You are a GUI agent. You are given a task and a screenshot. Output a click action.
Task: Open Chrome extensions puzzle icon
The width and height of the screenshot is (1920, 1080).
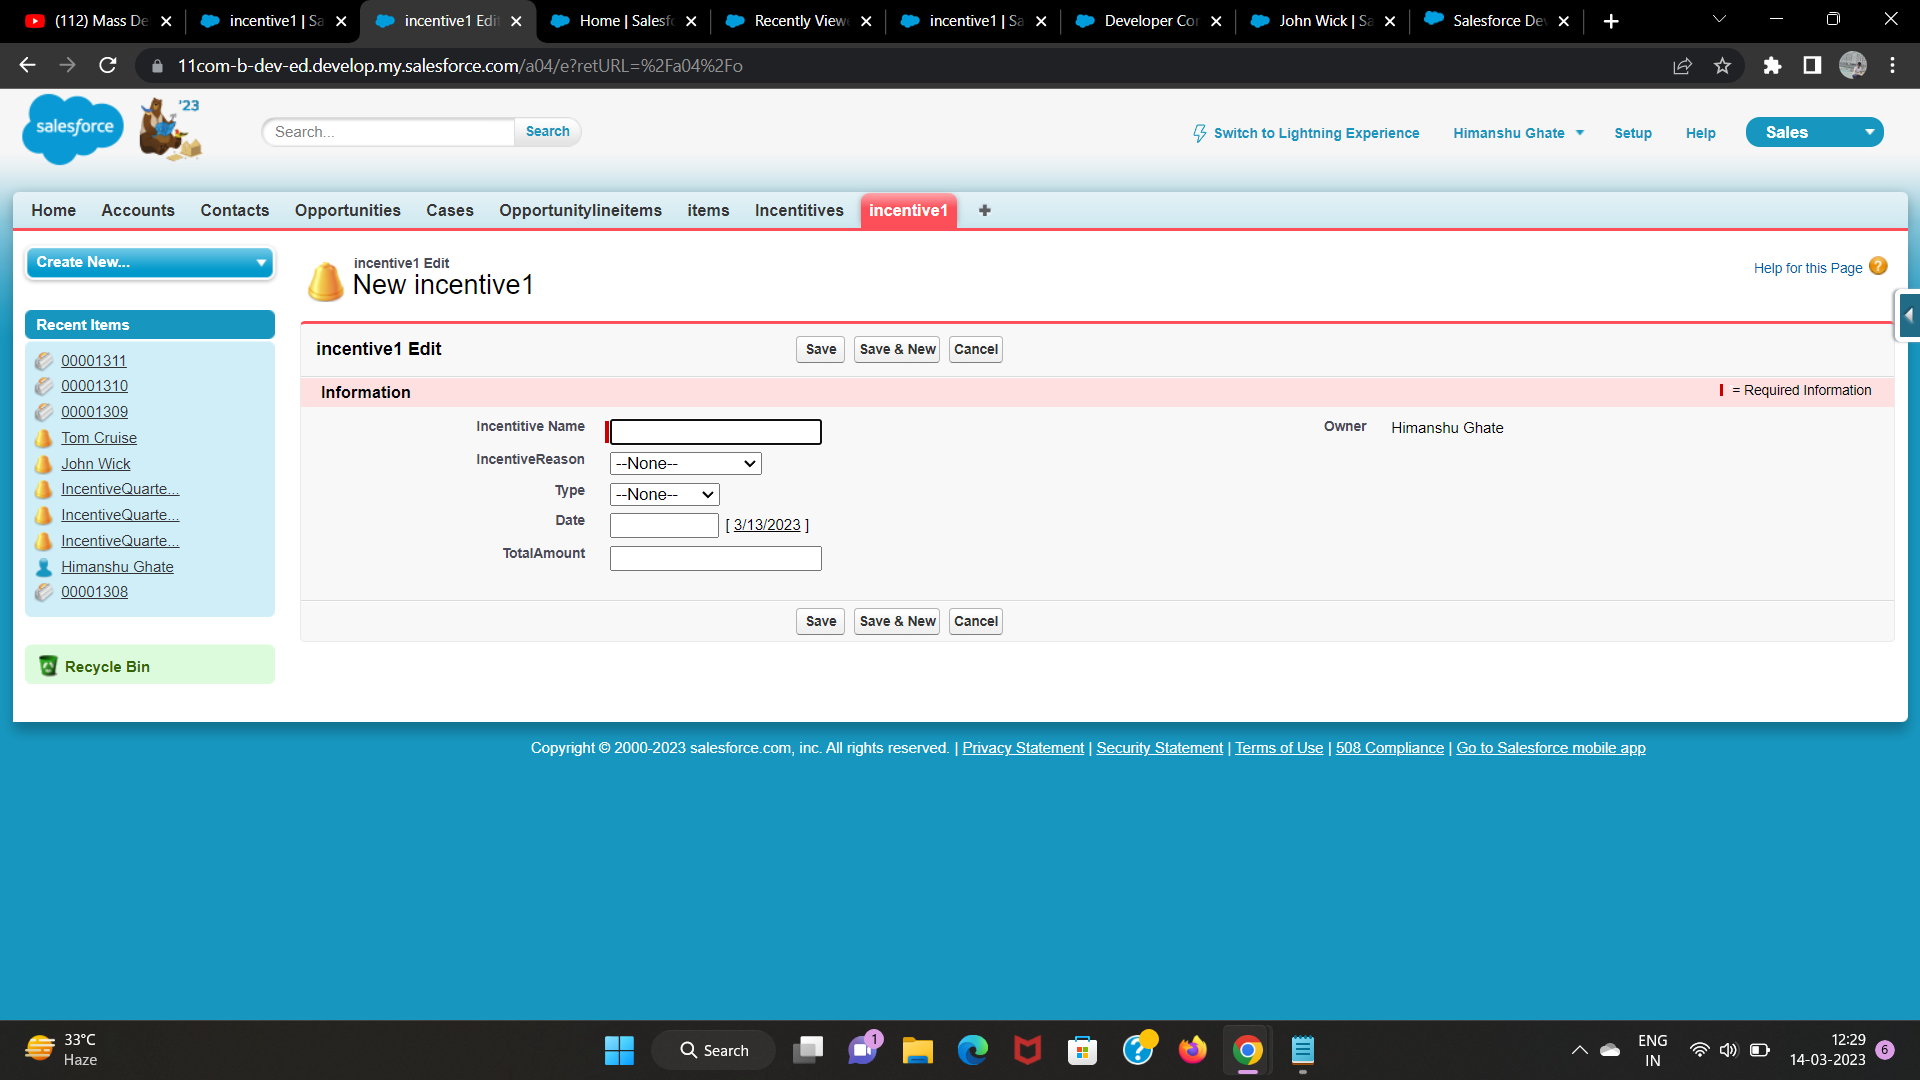click(x=1772, y=66)
